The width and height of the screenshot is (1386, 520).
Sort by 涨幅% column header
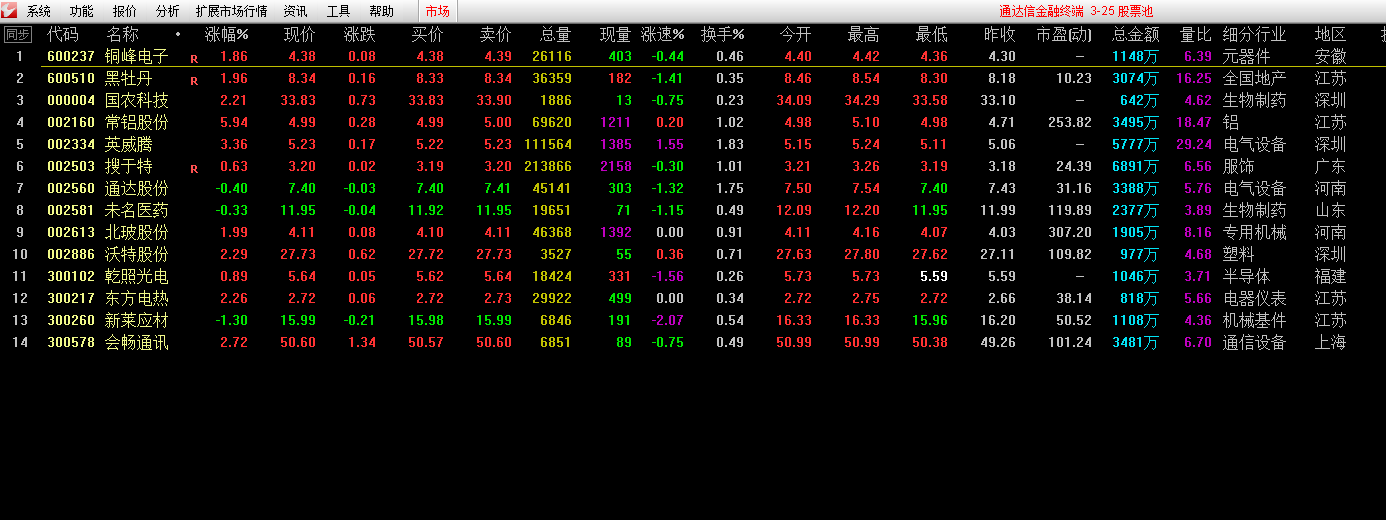(x=227, y=35)
